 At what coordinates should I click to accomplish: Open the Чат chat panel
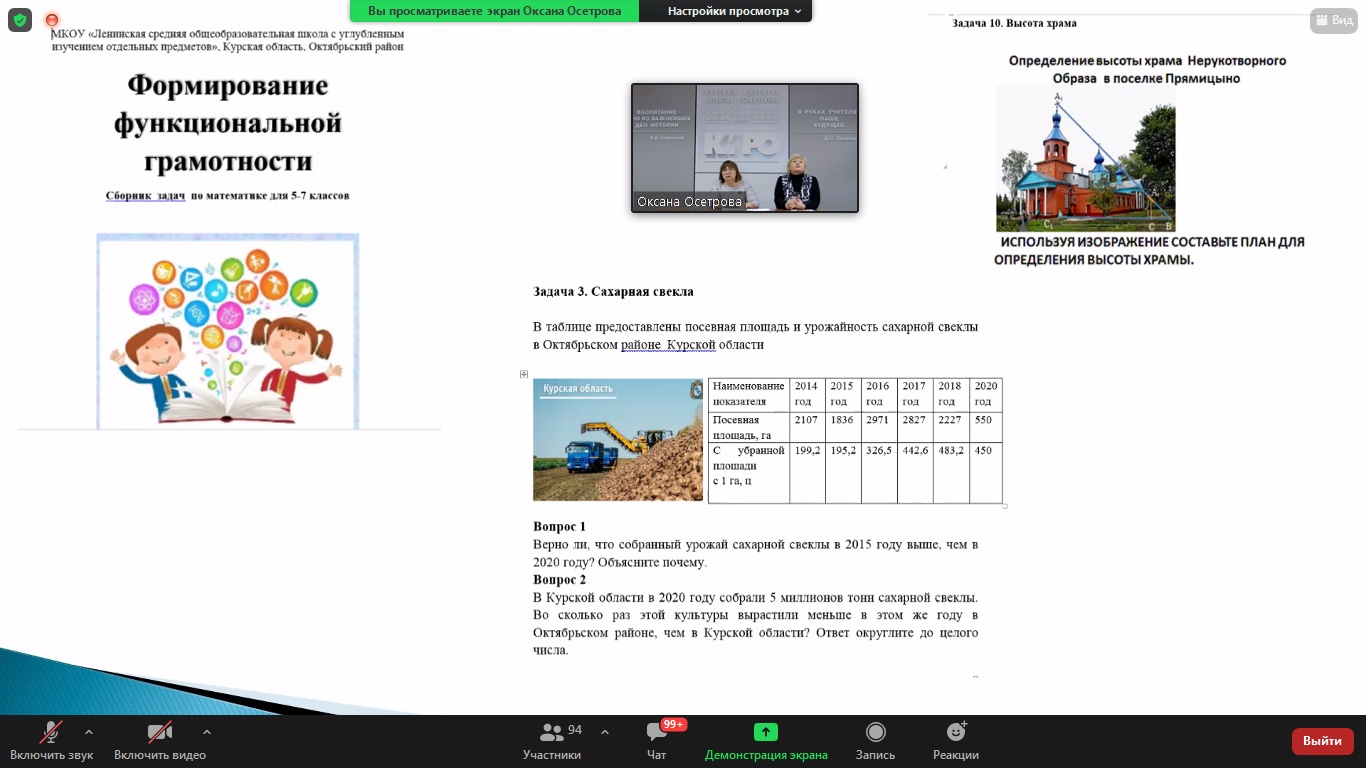657,742
